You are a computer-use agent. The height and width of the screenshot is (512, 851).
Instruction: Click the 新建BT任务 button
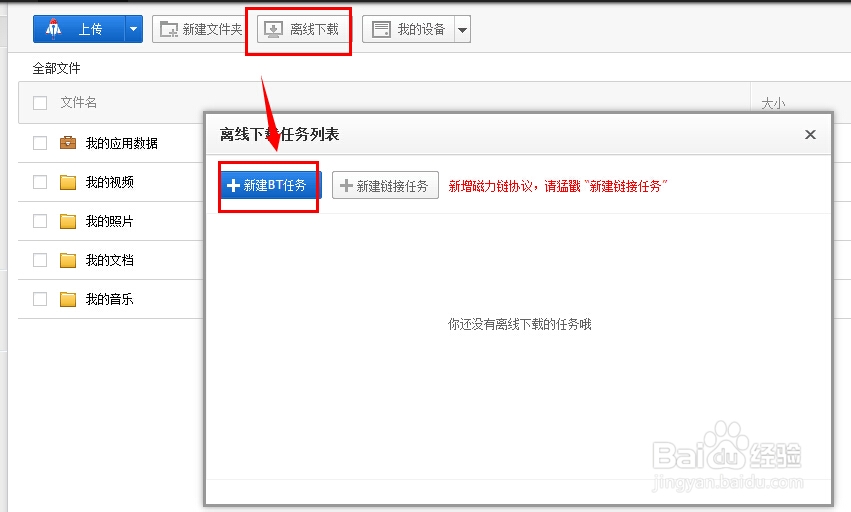[271, 185]
